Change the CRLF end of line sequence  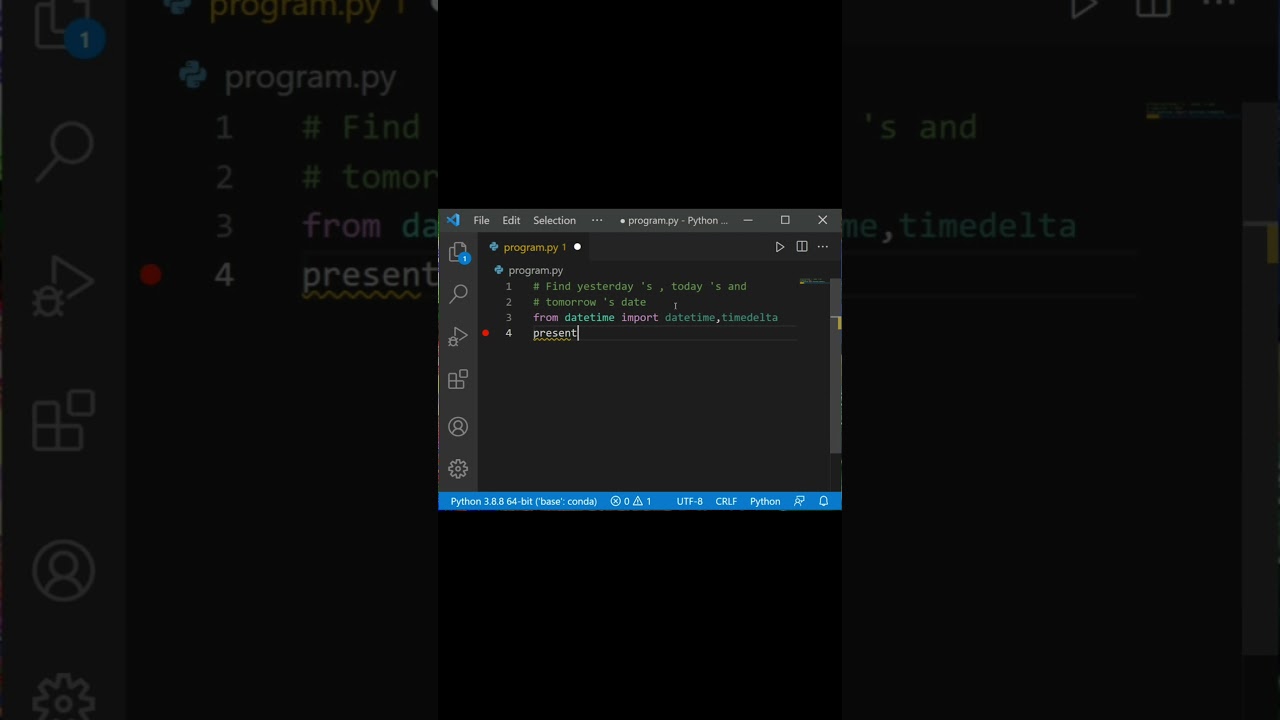click(726, 501)
